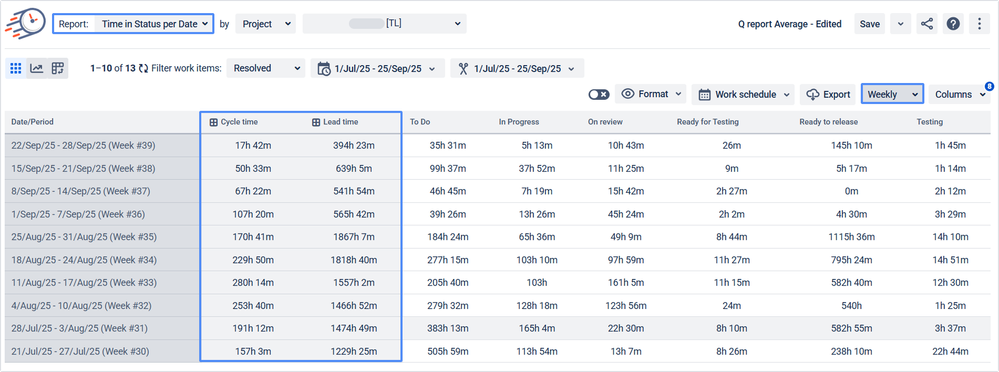Toggle the switch next to Format
The width and height of the screenshot is (999, 372).
(x=599, y=94)
